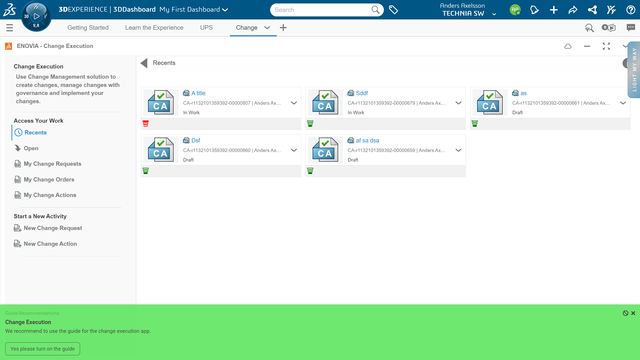This screenshot has width=640, height=360.
Task: Click the share arrow icon
Action: coord(573,10)
